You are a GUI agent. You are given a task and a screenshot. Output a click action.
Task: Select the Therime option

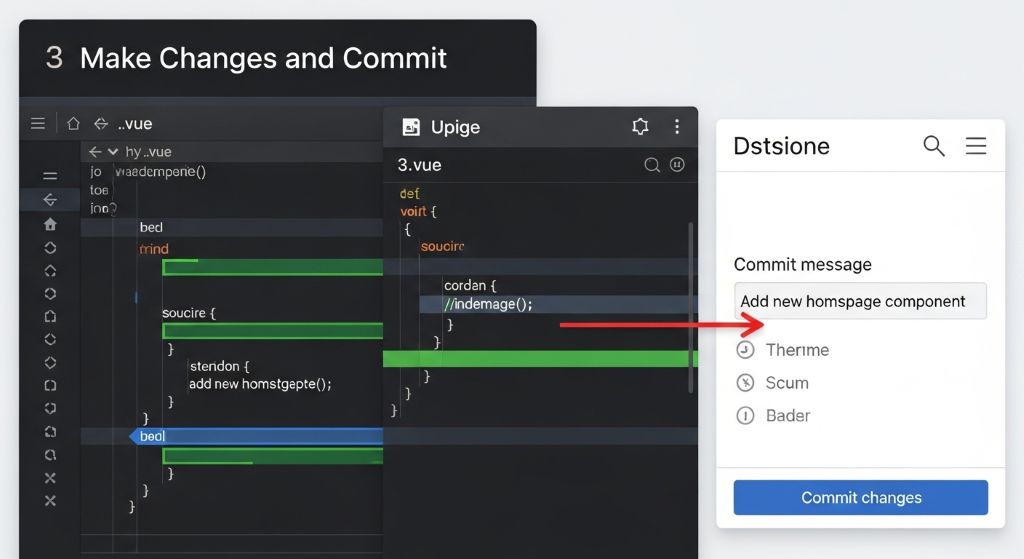[x=783, y=350]
